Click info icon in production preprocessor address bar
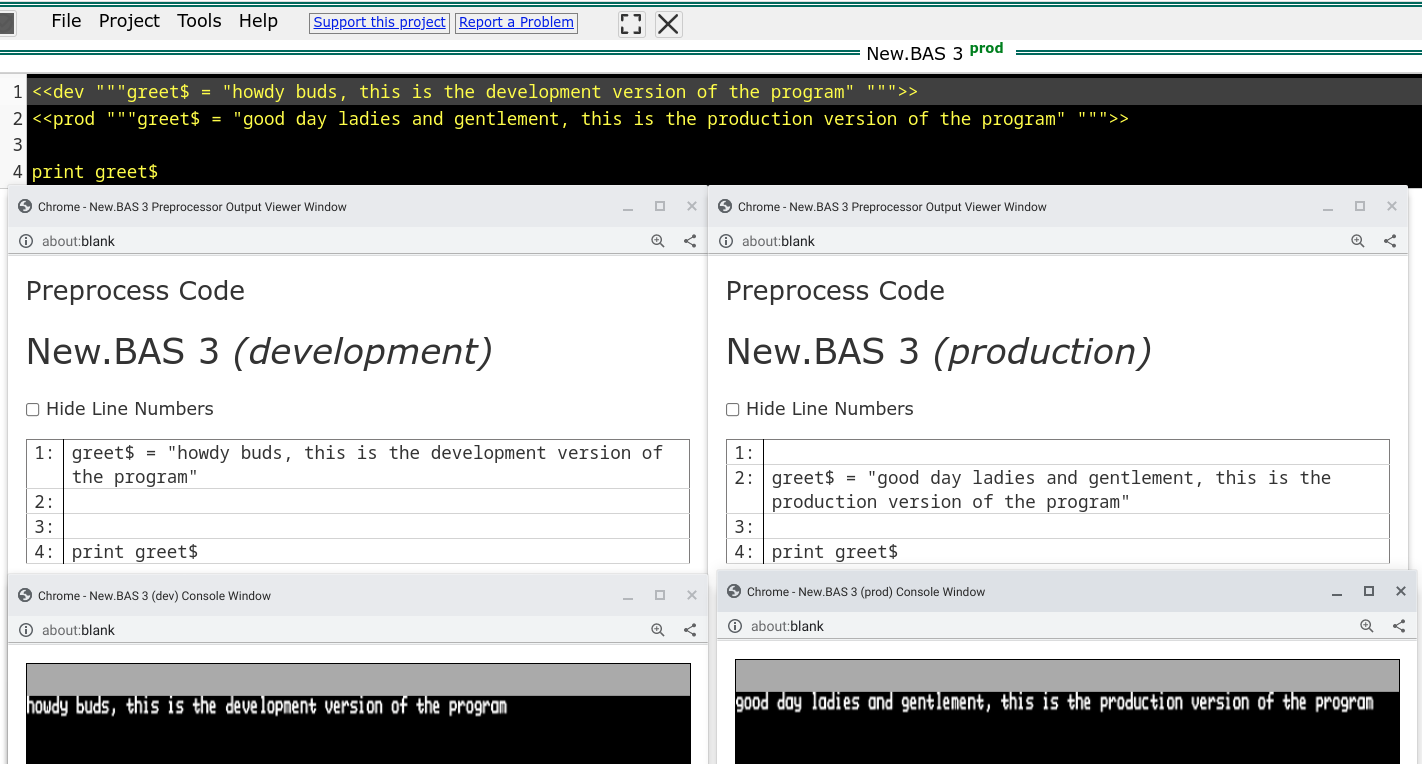 click(726, 241)
